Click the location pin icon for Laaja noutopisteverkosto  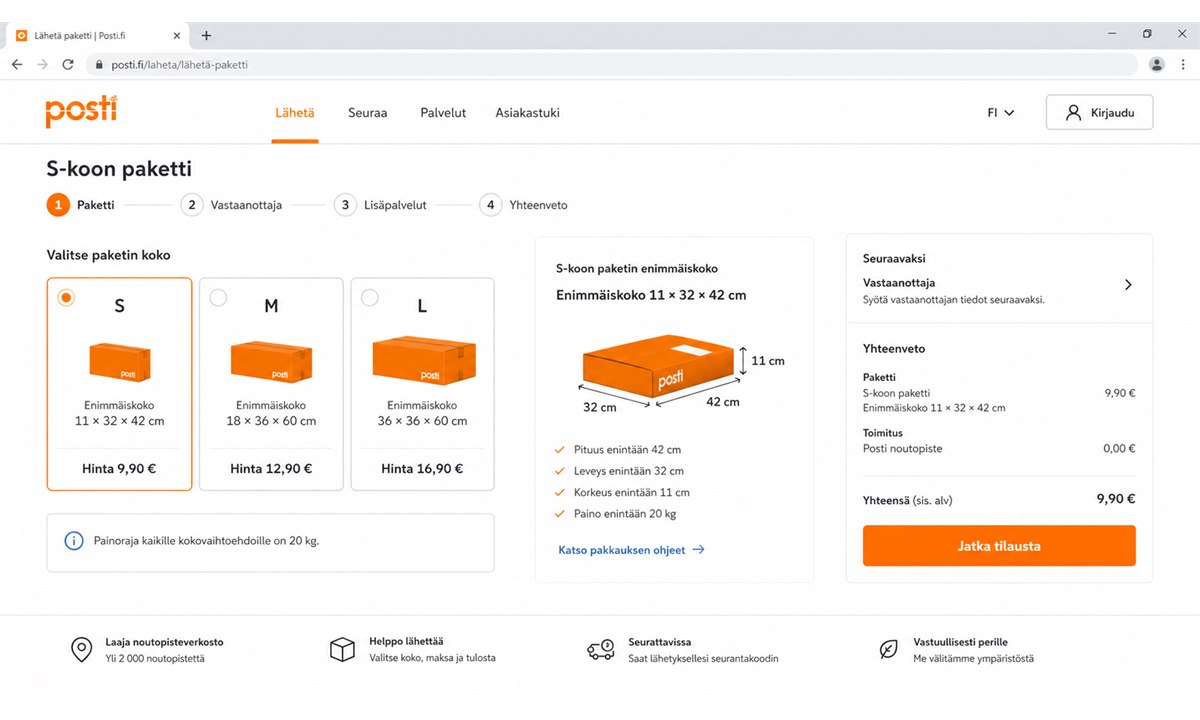tap(82, 650)
